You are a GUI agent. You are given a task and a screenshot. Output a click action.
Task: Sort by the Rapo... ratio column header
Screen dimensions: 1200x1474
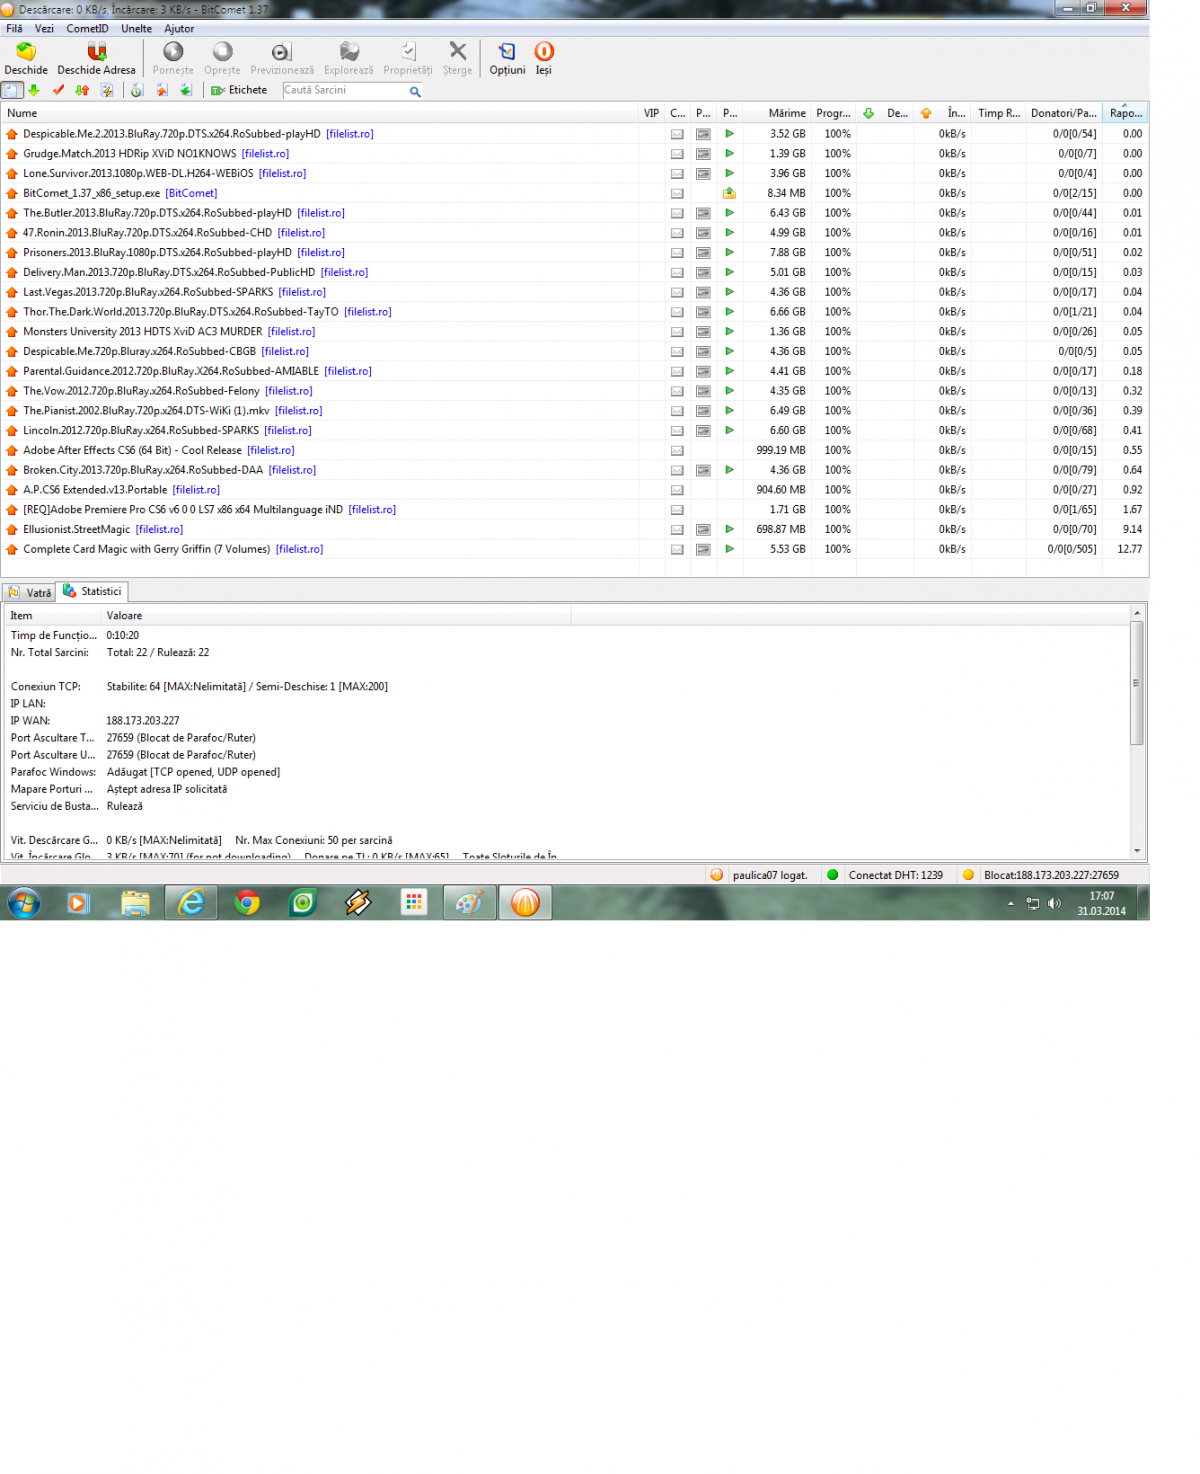[1125, 113]
